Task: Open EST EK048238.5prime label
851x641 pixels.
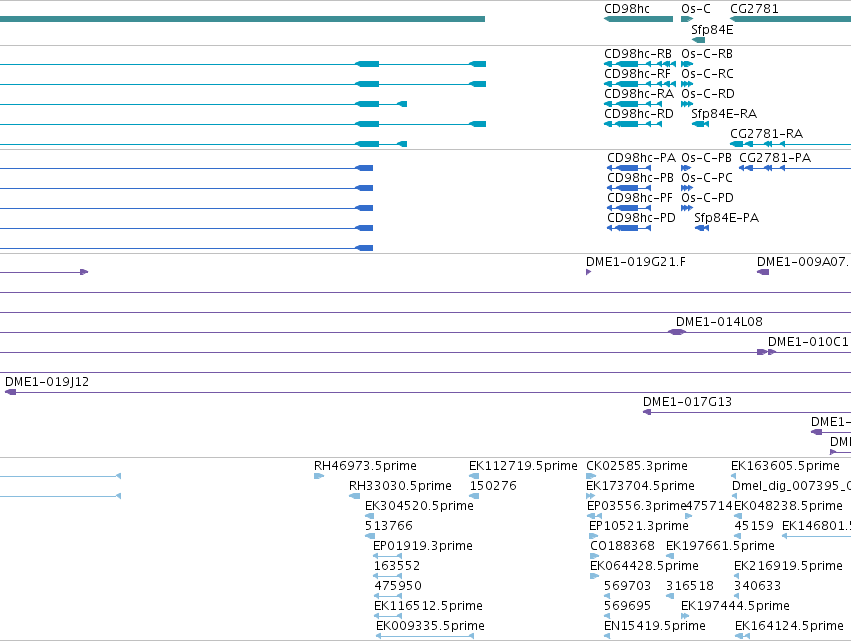Action: point(788,506)
